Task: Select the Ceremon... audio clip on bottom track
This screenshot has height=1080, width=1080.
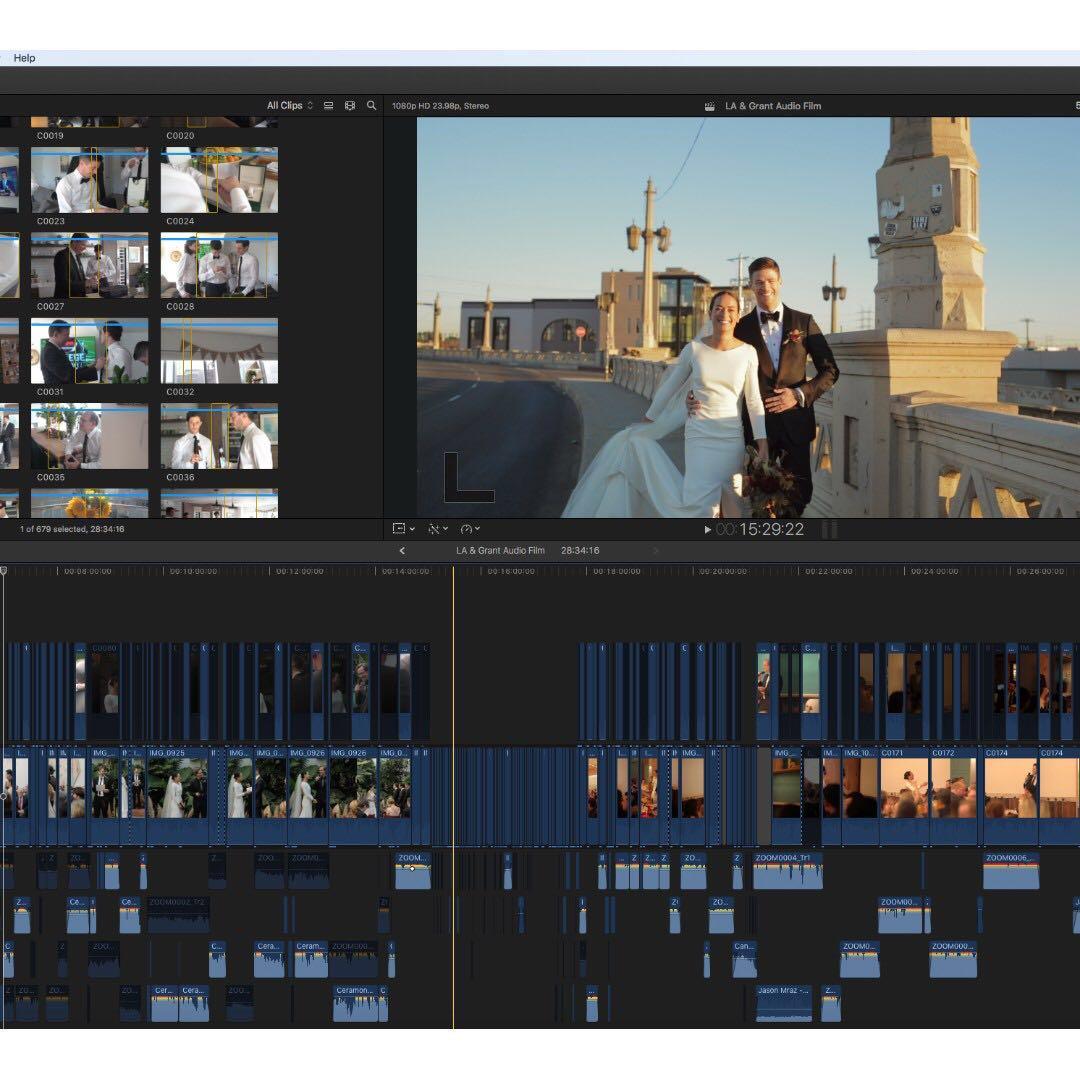Action: (x=357, y=1004)
